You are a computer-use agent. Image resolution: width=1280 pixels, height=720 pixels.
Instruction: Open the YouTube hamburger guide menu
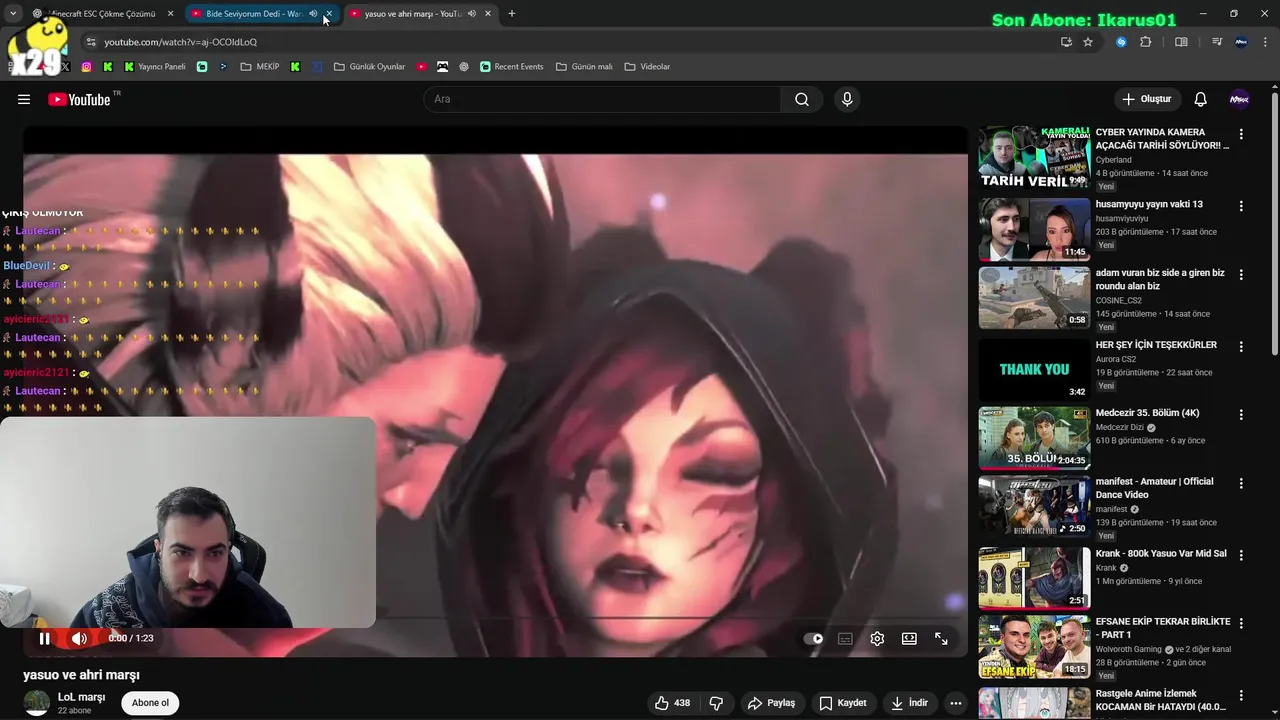coord(24,99)
